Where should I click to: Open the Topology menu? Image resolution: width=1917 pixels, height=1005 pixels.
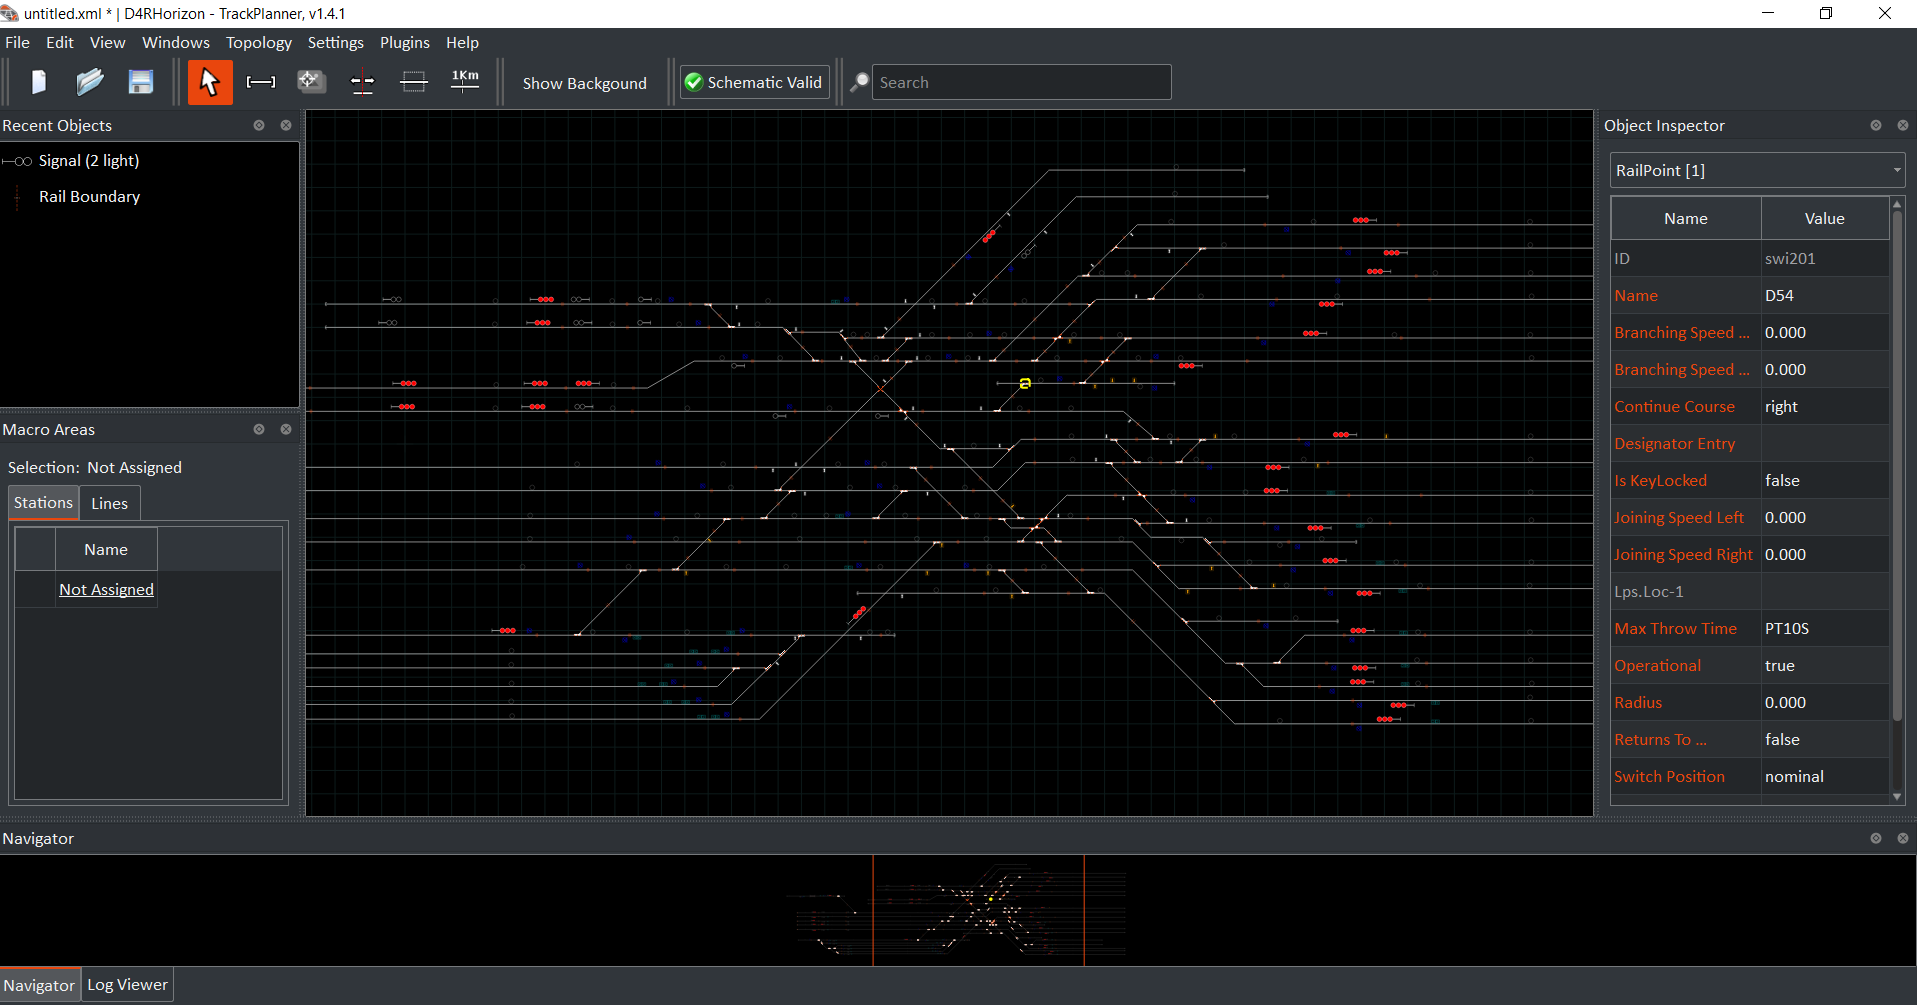click(x=258, y=42)
